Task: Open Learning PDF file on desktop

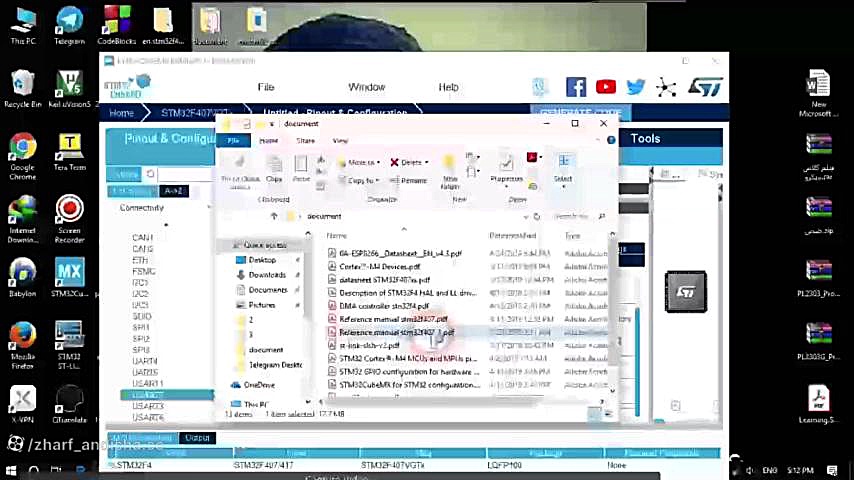Action: [x=819, y=404]
